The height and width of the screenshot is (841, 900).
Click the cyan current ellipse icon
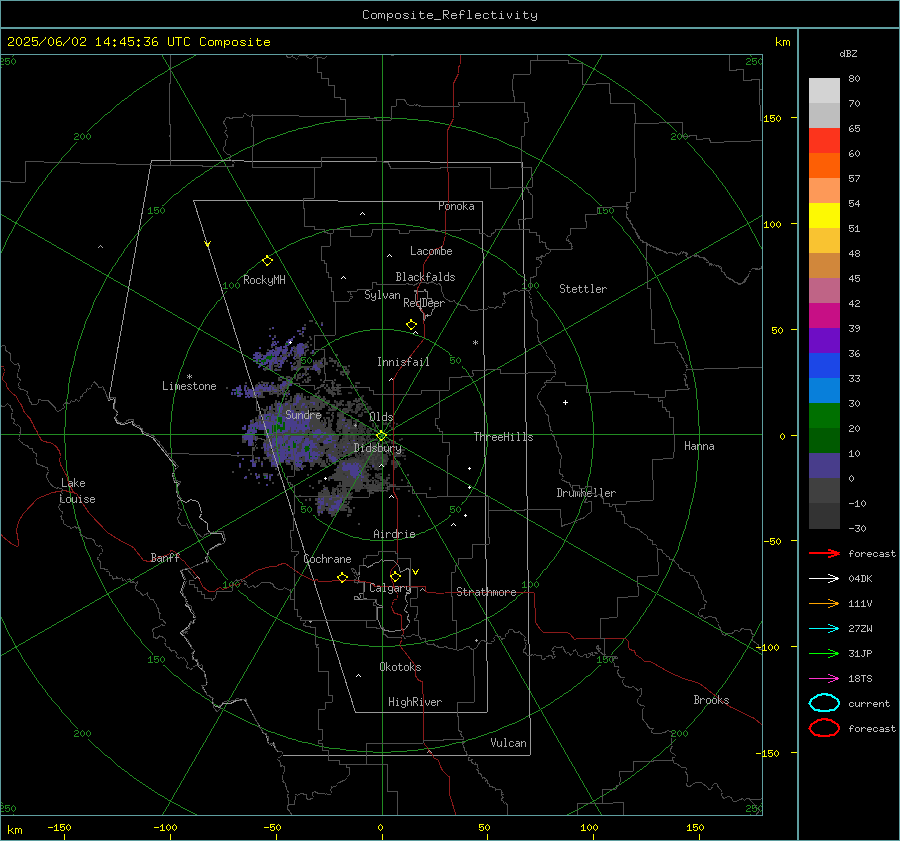click(824, 703)
